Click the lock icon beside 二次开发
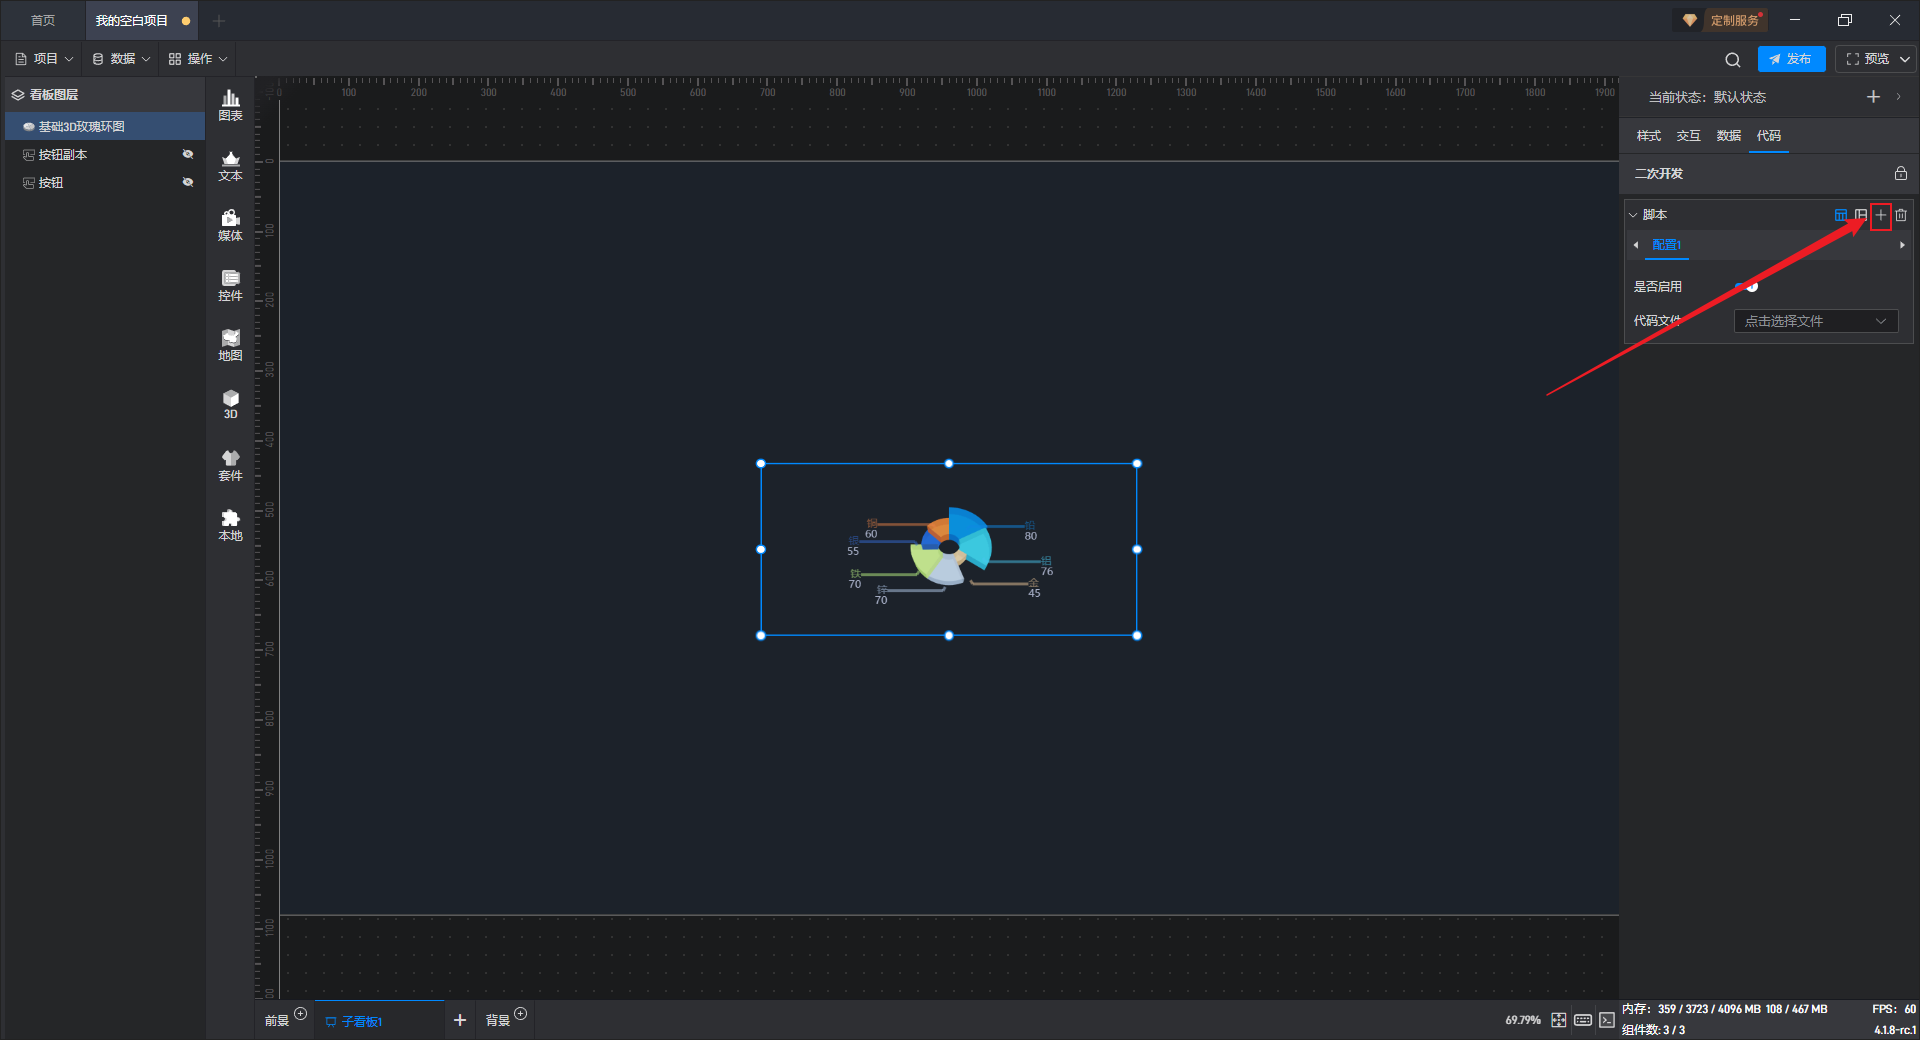The image size is (1920, 1040). tap(1900, 173)
